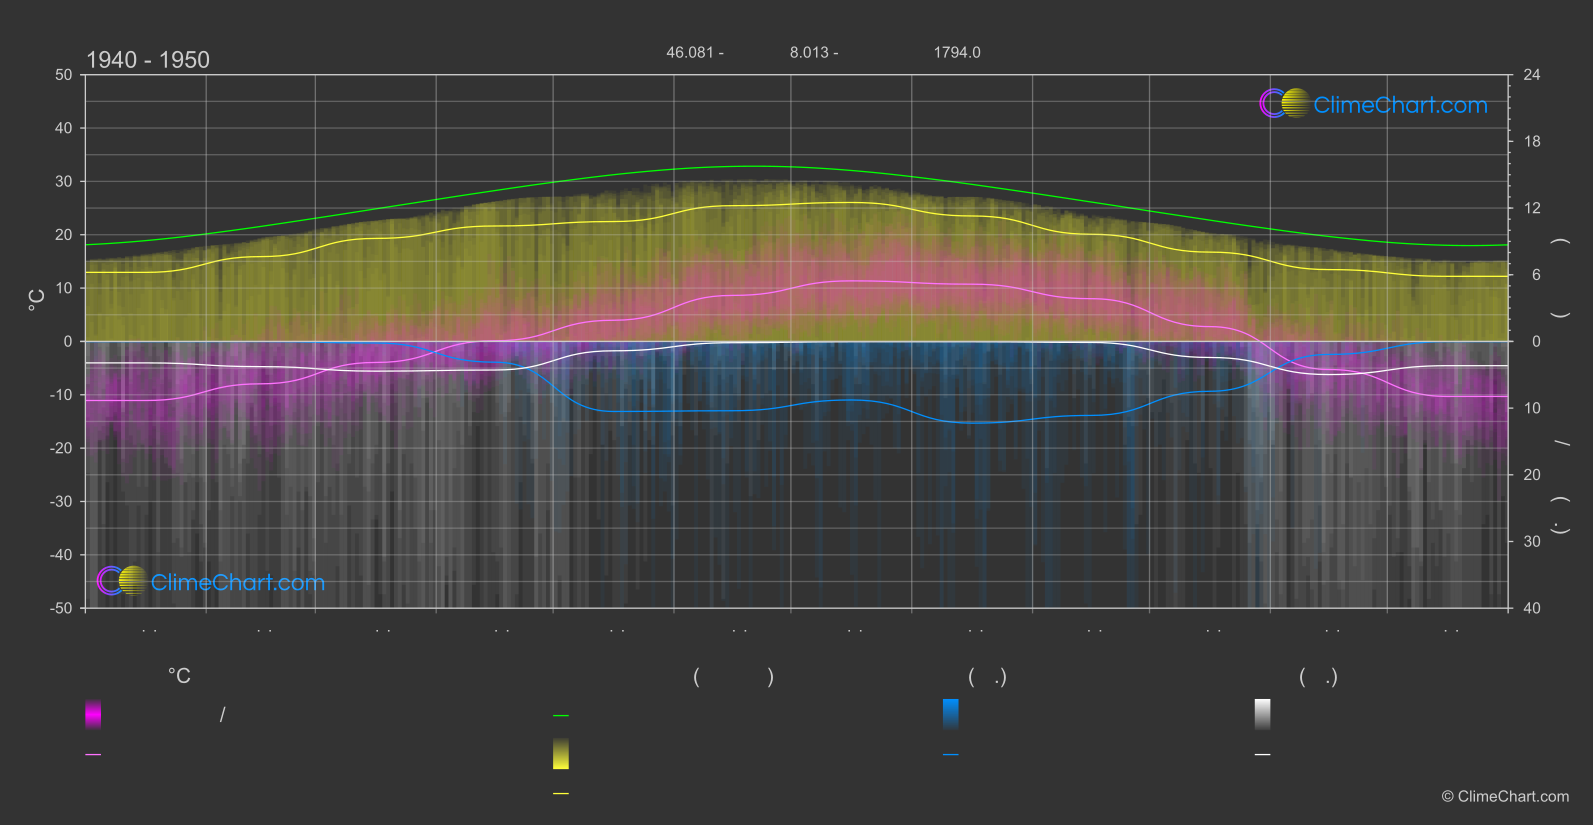Click the "-30" tick on left axis
Image resolution: width=1593 pixels, height=825 pixels.
click(62, 501)
